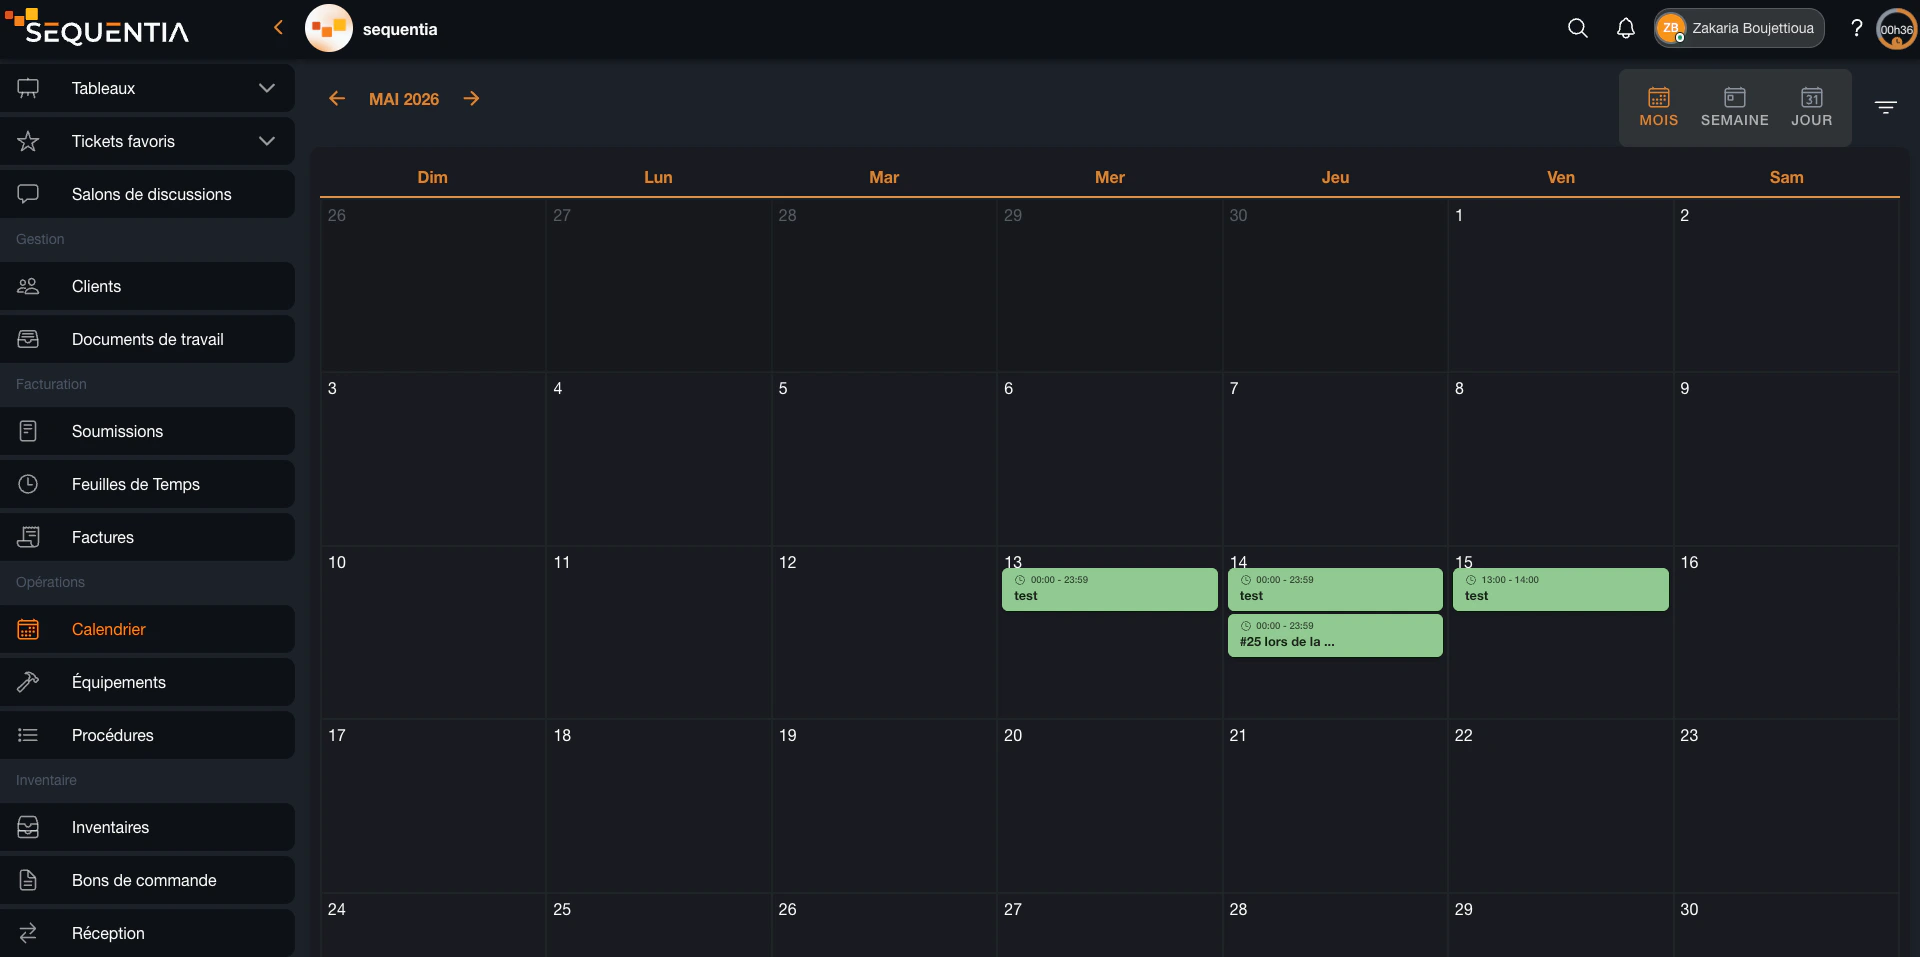This screenshot has height=957, width=1920.
Task: Open Salons de discussions
Action: [147, 194]
